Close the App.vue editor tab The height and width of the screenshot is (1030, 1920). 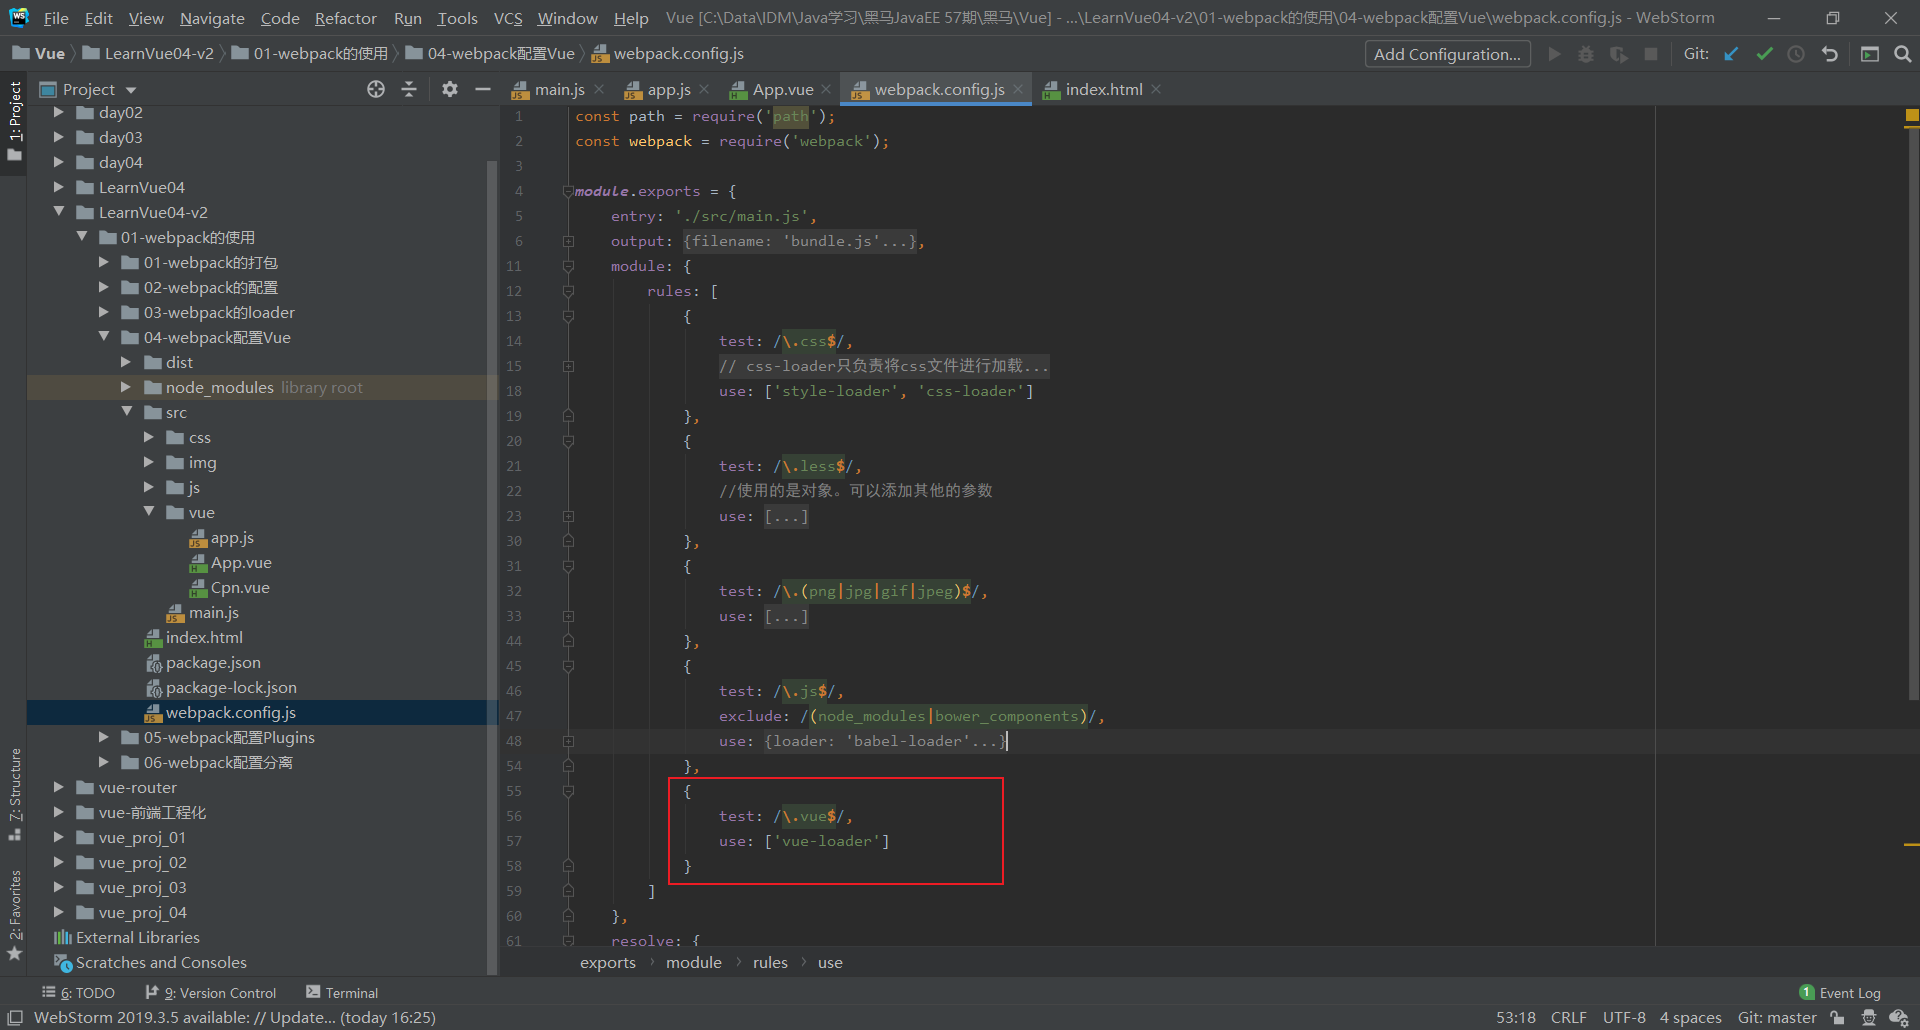pos(826,89)
